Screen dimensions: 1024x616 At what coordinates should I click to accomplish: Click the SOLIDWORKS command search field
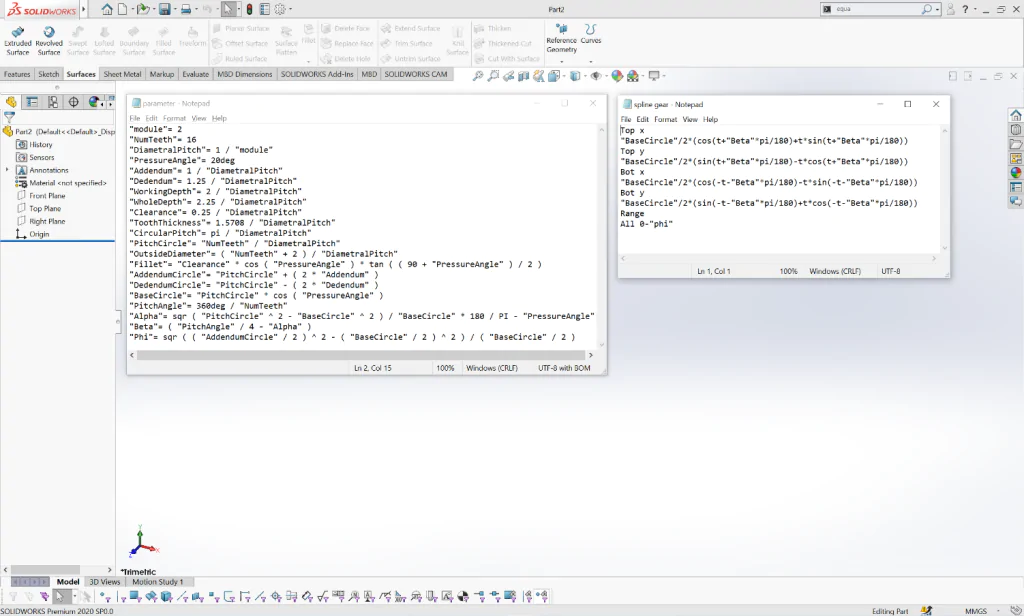[877, 9]
